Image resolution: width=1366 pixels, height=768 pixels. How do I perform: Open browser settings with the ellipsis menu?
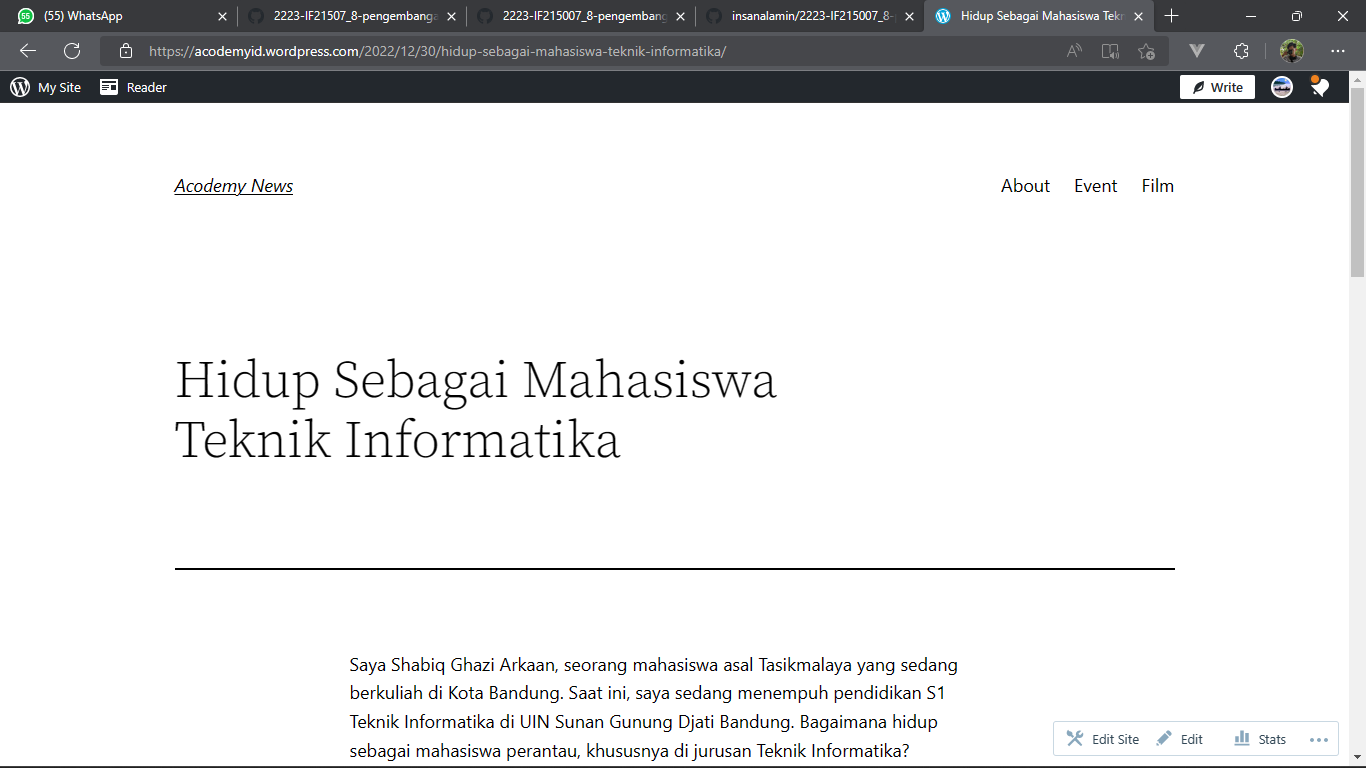coord(1338,51)
